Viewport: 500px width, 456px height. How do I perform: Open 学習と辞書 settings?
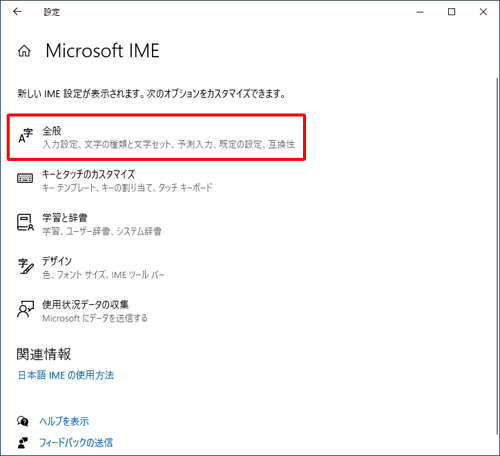(89, 224)
